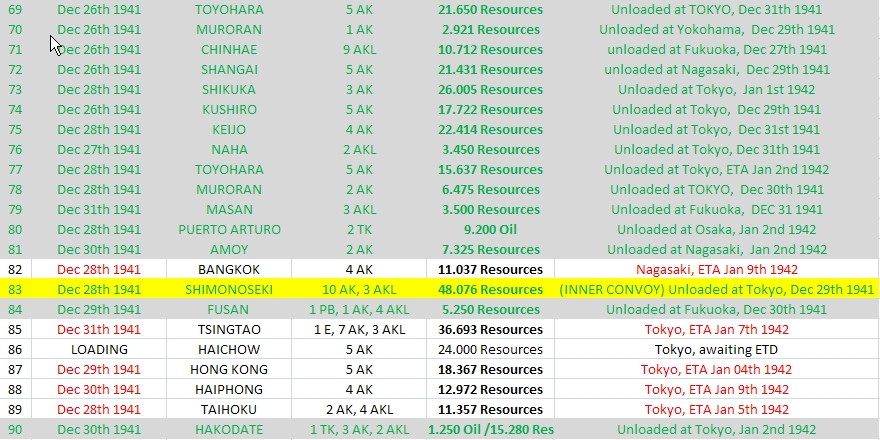Viewport: 880px width, 440px height.
Task: Click the NAHA port cell
Action: click(229, 149)
